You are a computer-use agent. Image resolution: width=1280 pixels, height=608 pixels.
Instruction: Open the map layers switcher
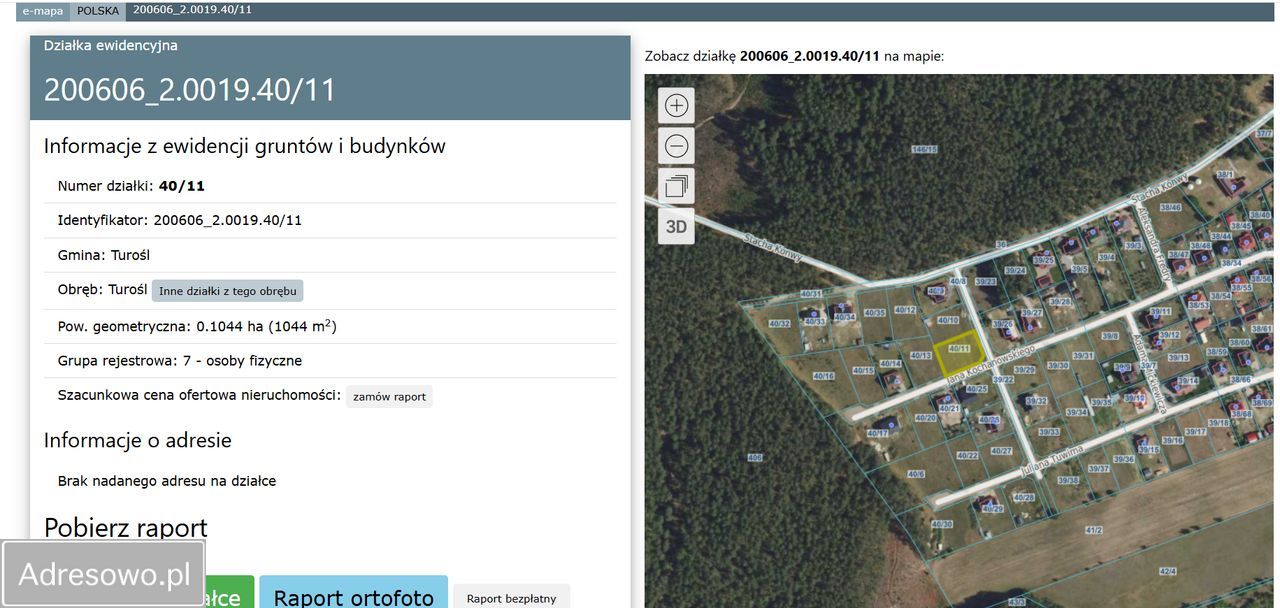coord(677,186)
